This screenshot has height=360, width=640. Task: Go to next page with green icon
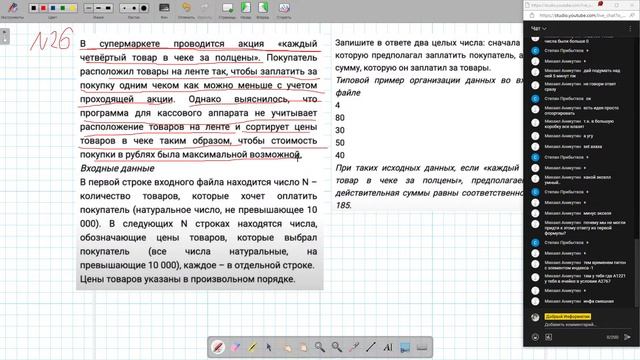(263, 8)
